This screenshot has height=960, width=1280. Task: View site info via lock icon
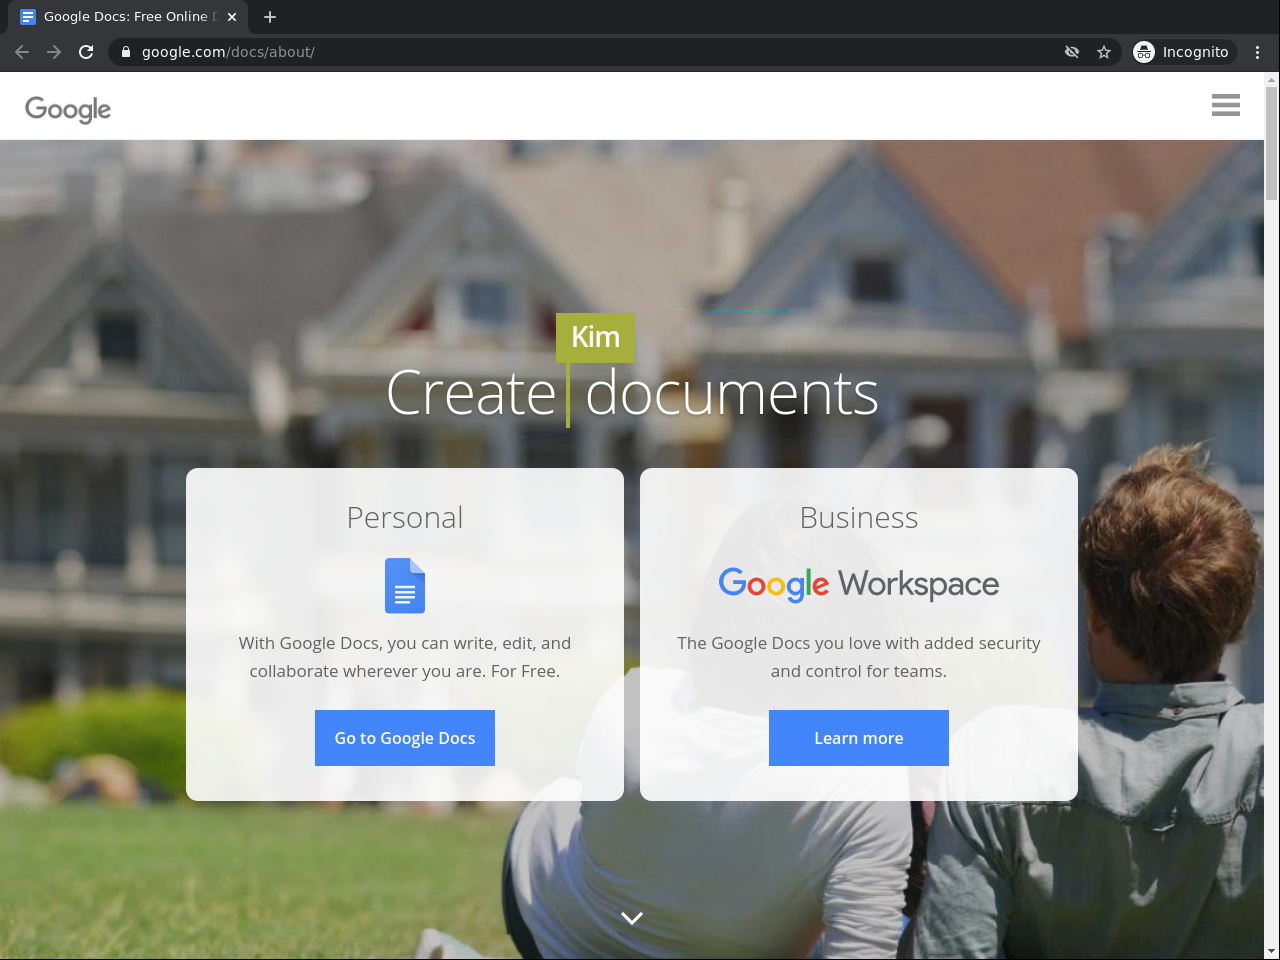126,52
